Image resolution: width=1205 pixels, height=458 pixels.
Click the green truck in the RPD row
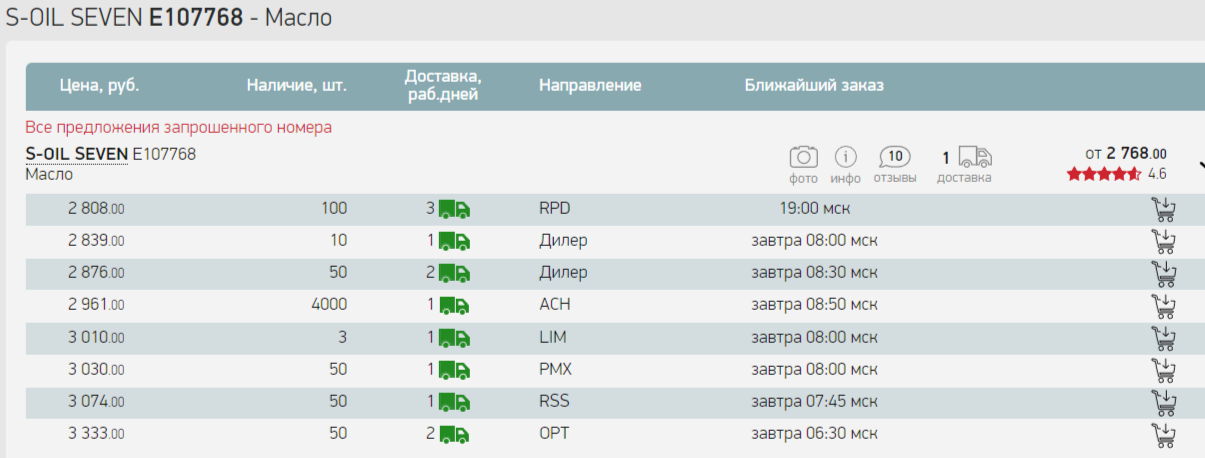pyautogui.click(x=454, y=209)
